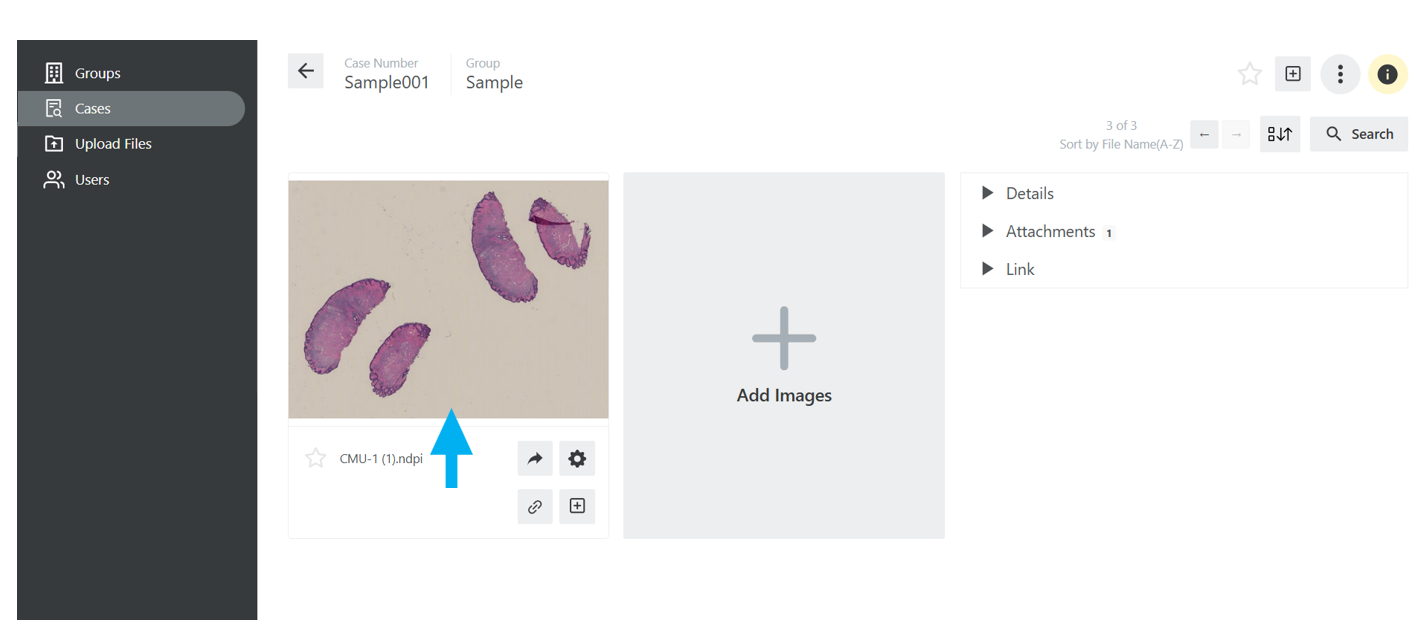Go to next page arrow
This screenshot has height=623, width=1420.
click(x=1236, y=134)
